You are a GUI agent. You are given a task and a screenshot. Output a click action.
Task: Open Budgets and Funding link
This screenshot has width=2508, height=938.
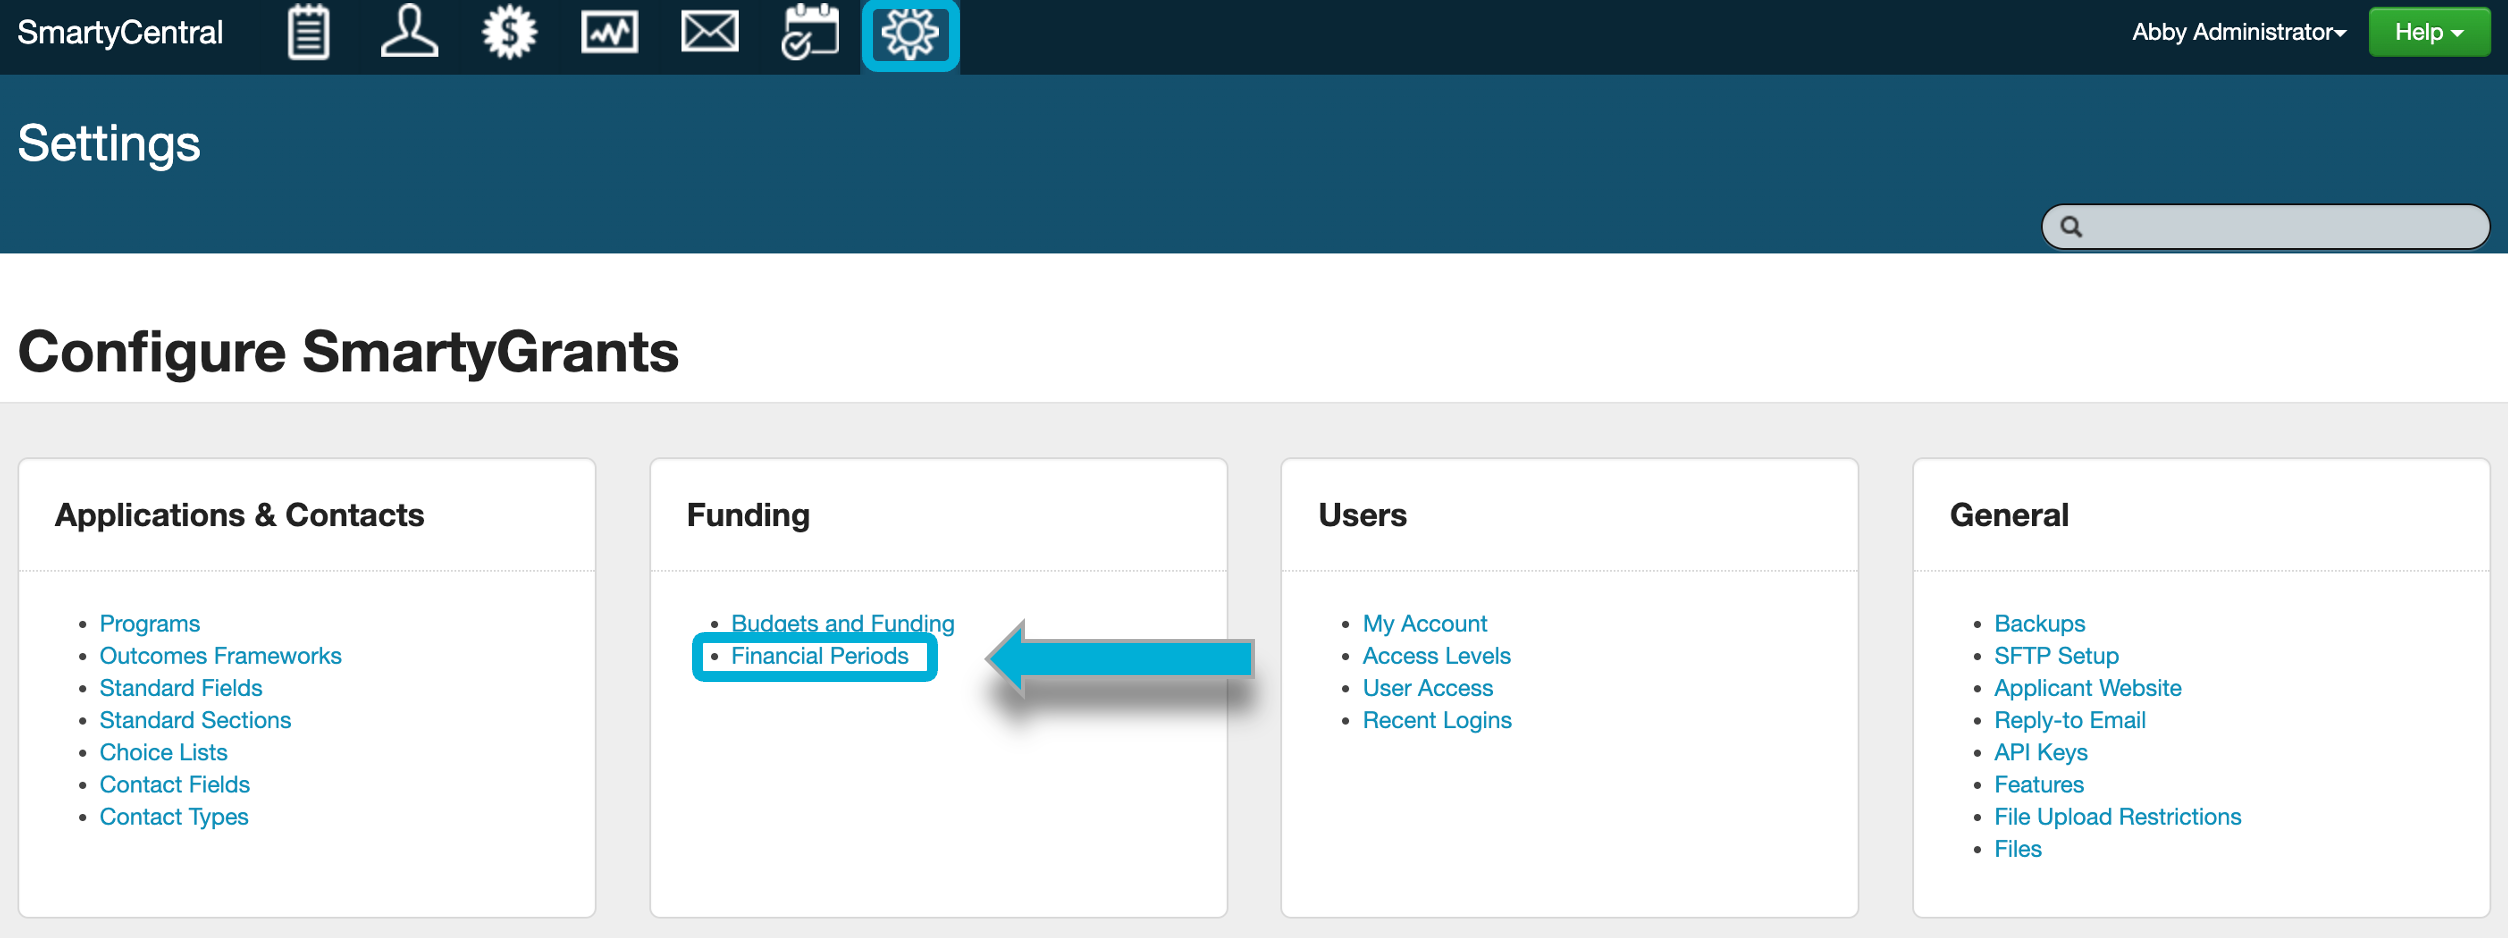click(843, 623)
